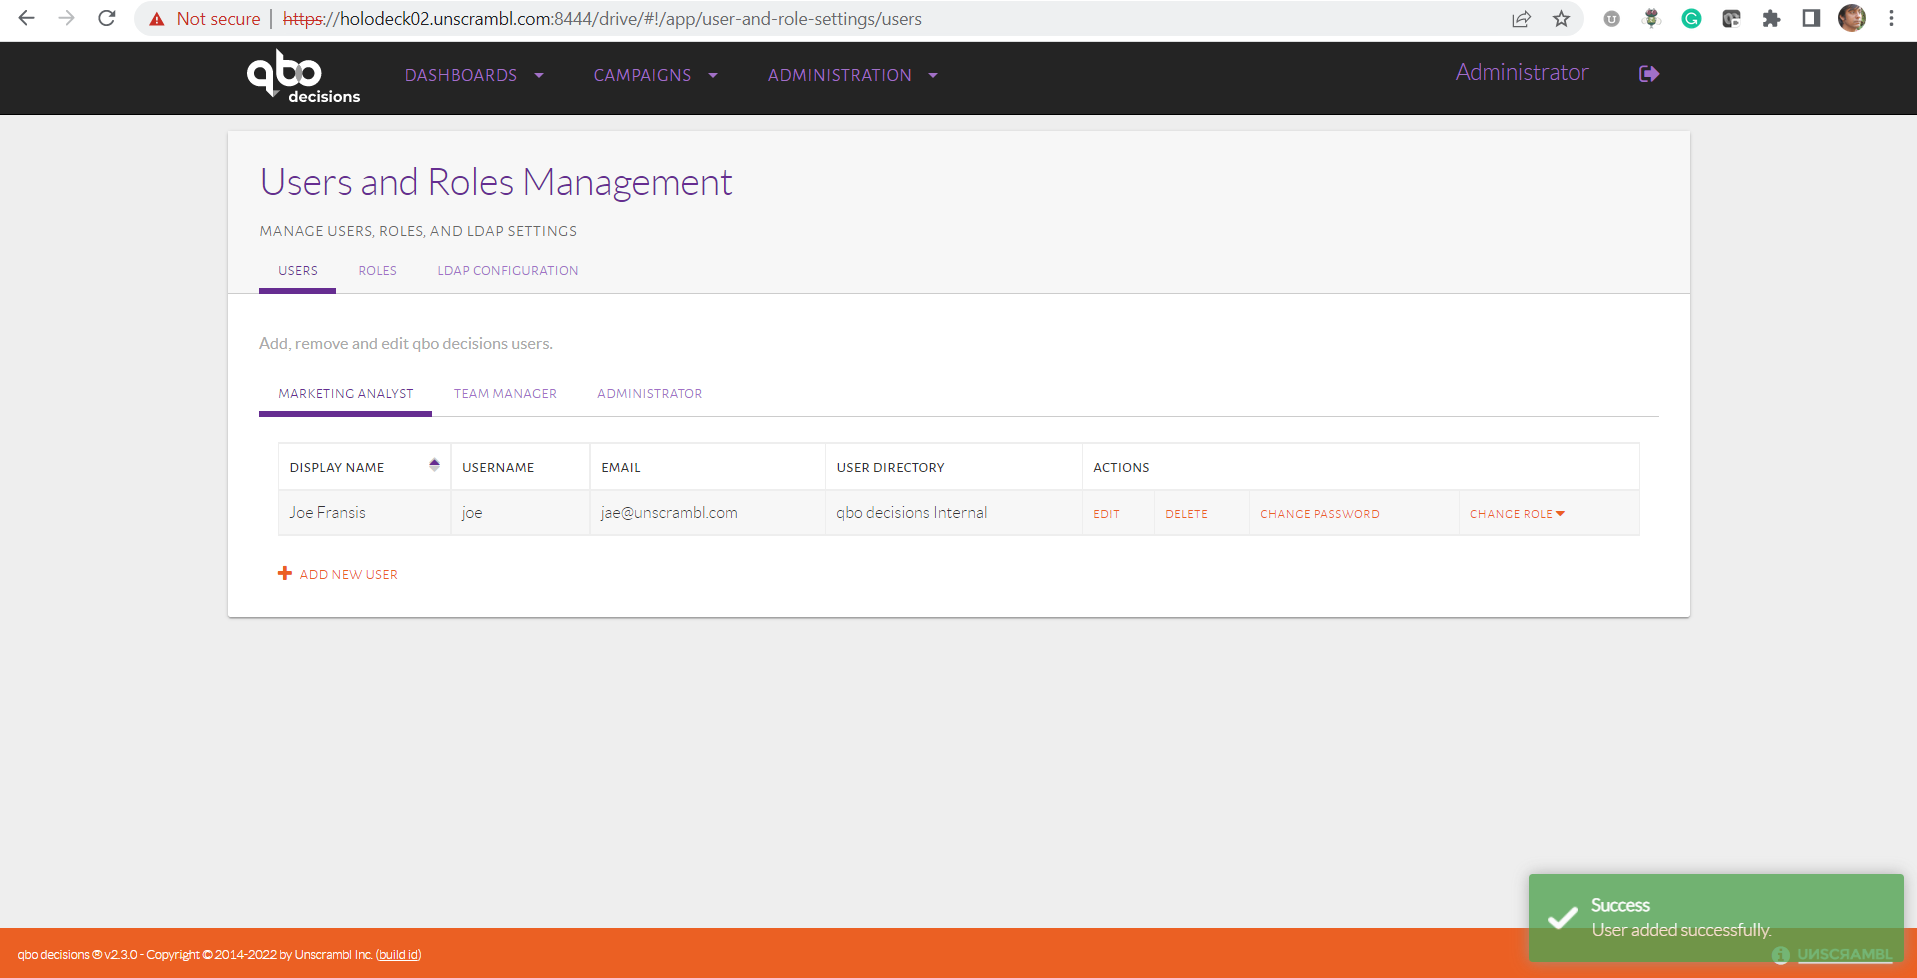The width and height of the screenshot is (1917, 978).
Task: Click the share page icon in address bar
Action: pos(1521,19)
